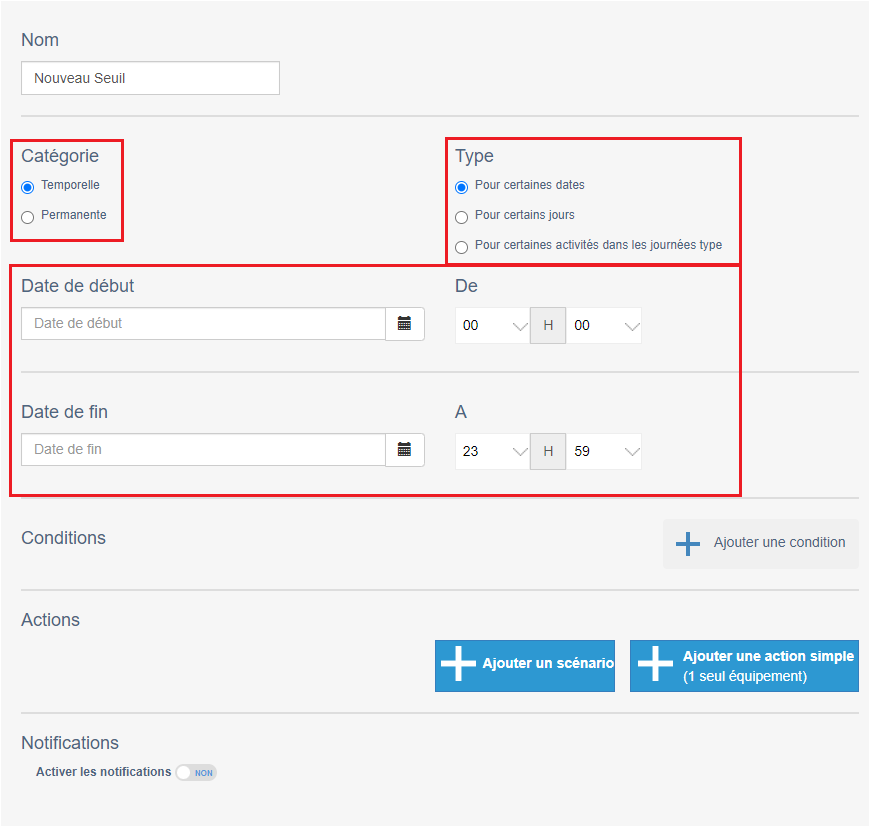Expand the De start minutes dropdown
The image size is (869, 826).
(x=604, y=325)
